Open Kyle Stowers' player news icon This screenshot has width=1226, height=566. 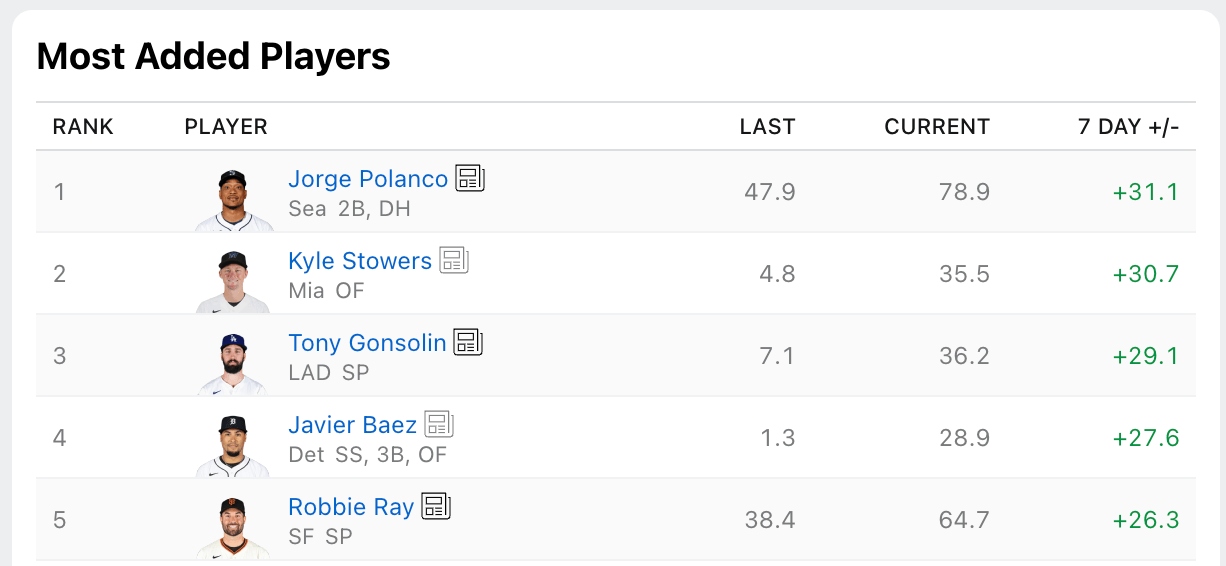click(454, 261)
